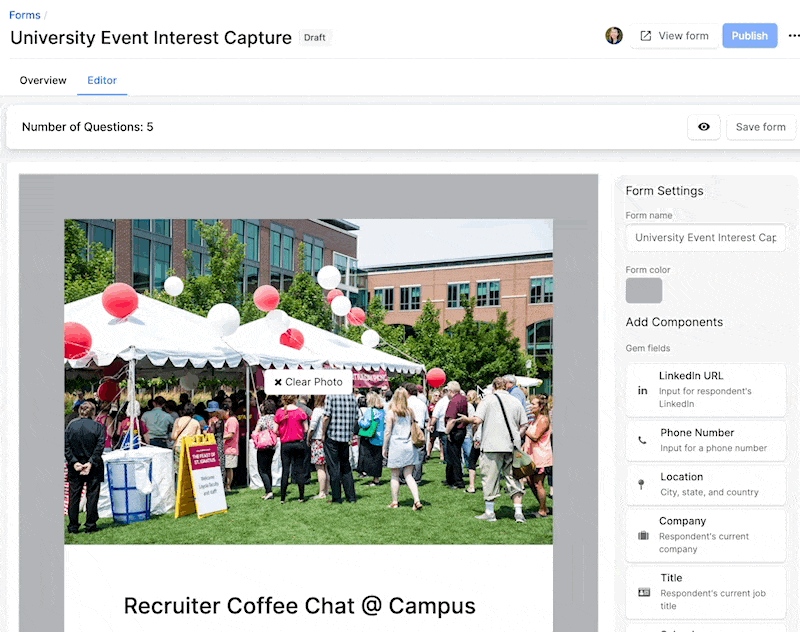Publish the form

click(x=749, y=35)
